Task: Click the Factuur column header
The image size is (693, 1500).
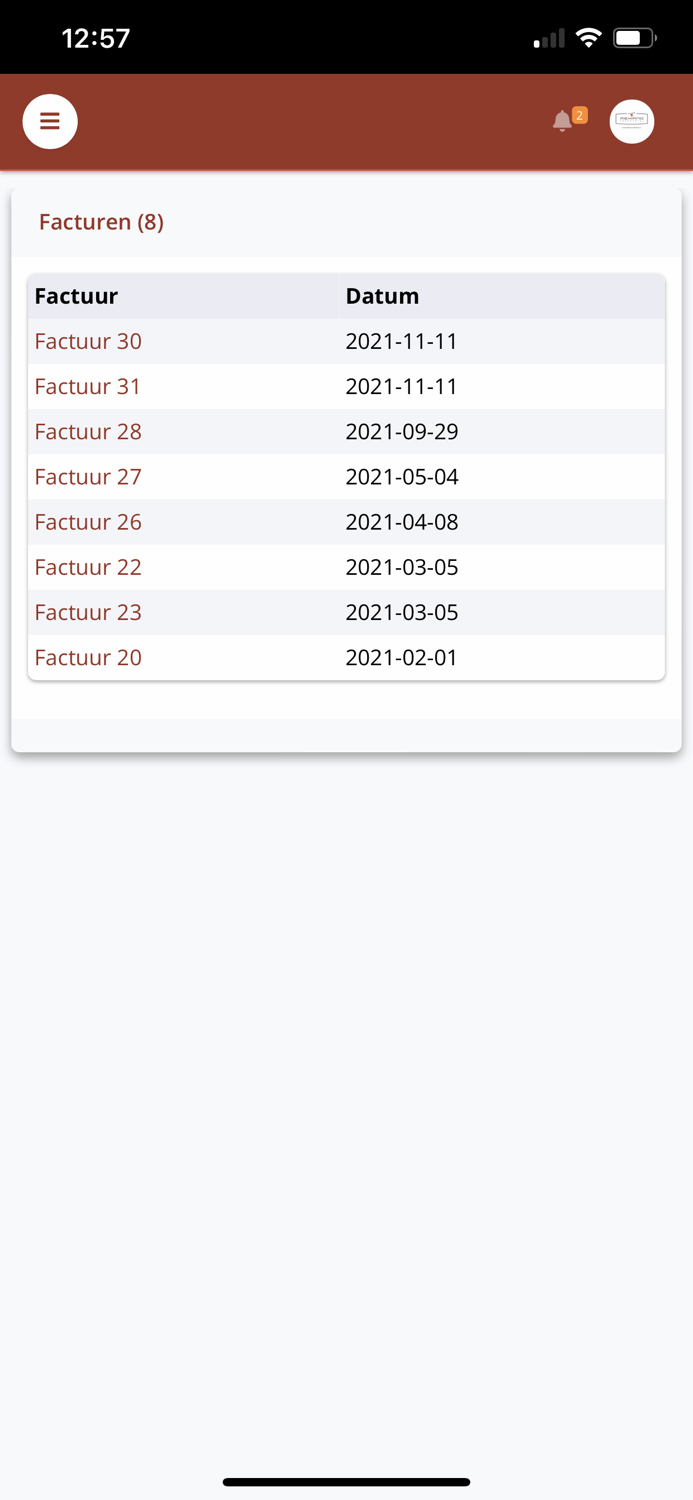Action: pyautogui.click(x=76, y=296)
